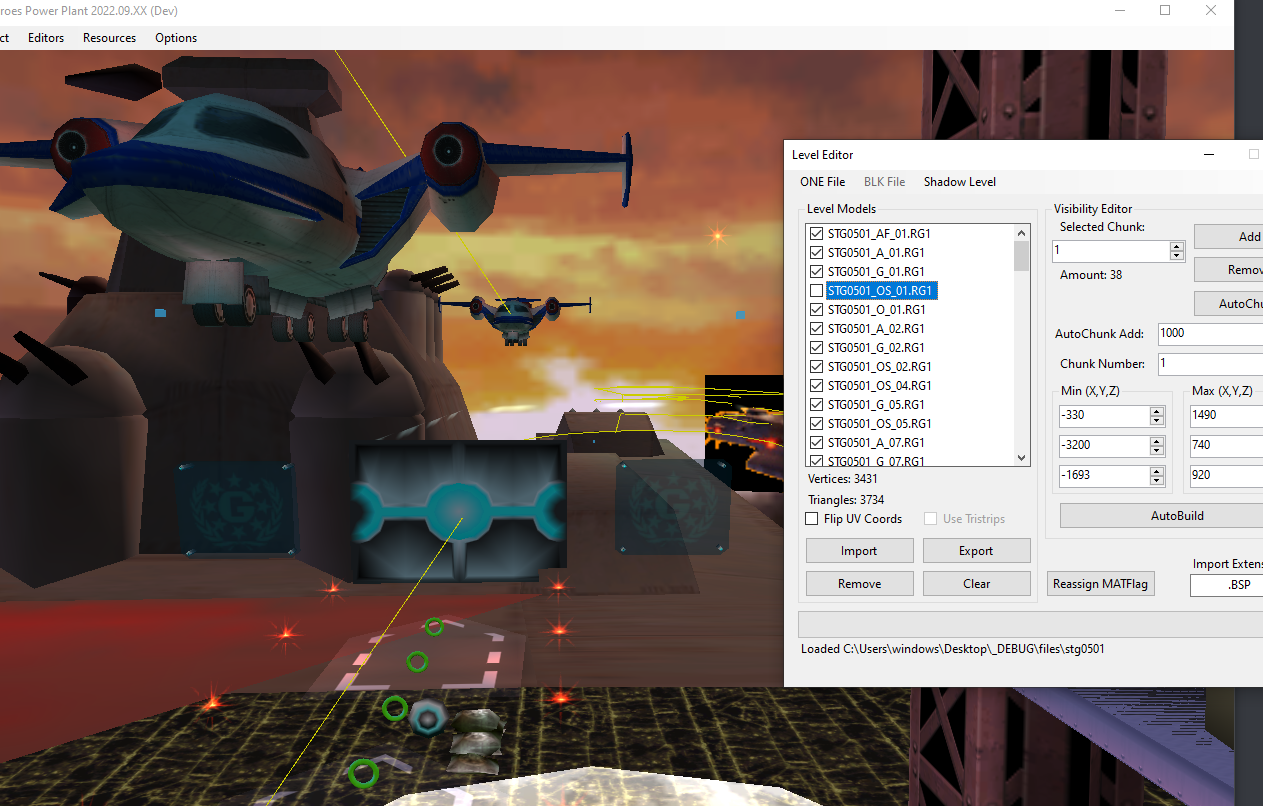Screen dimensions: 1263x806
Task: Remove the selected model
Action: 859,583
